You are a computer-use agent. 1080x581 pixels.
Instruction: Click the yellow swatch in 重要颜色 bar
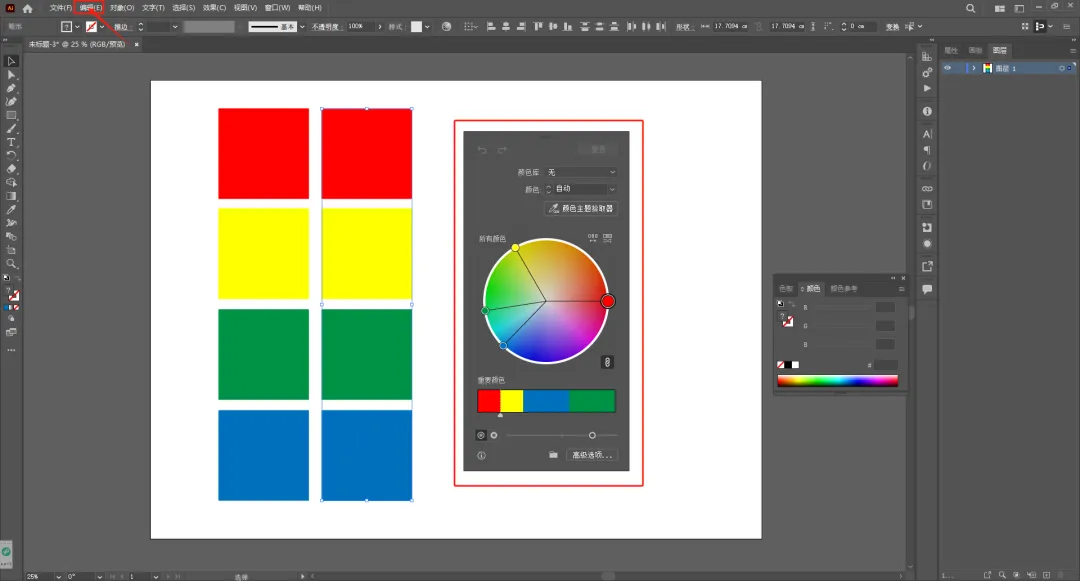511,401
